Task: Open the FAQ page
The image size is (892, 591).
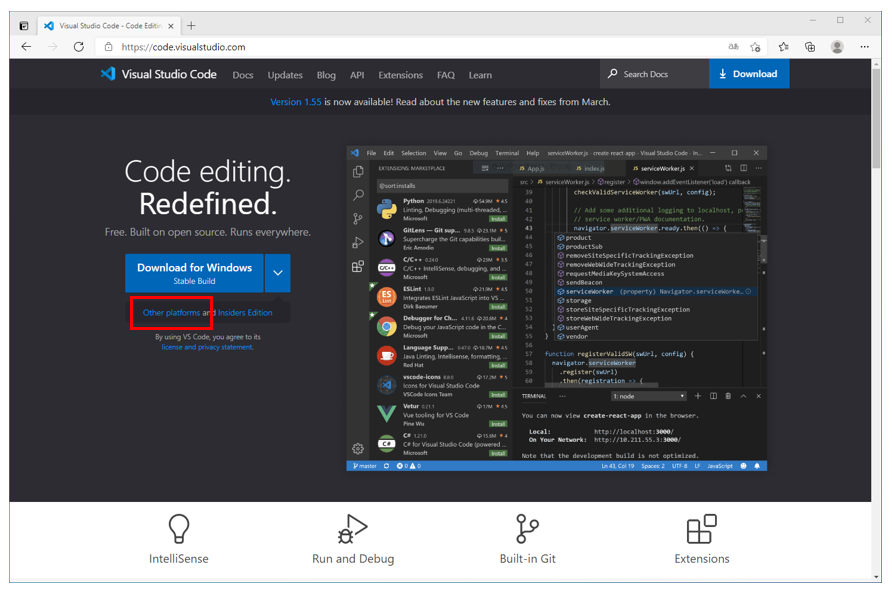Action: 446,75
